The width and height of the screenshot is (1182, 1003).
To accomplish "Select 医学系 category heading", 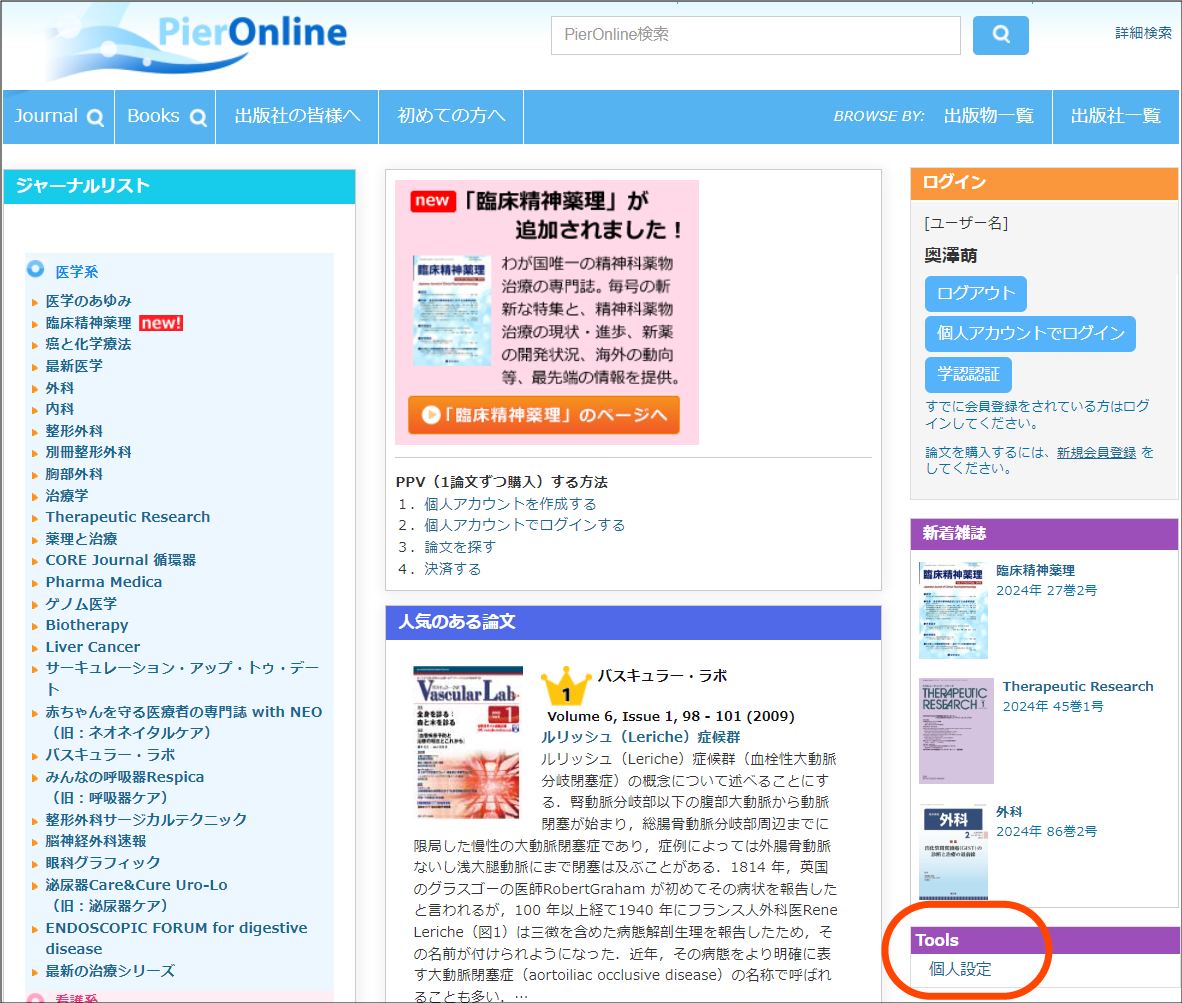I will [x=76, y=271].
